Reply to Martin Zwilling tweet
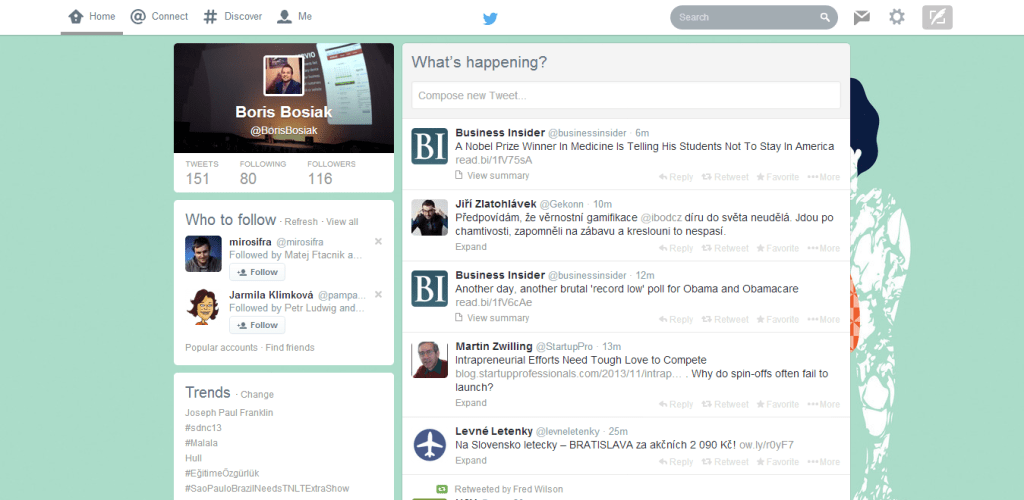 [x=676, y=404]
